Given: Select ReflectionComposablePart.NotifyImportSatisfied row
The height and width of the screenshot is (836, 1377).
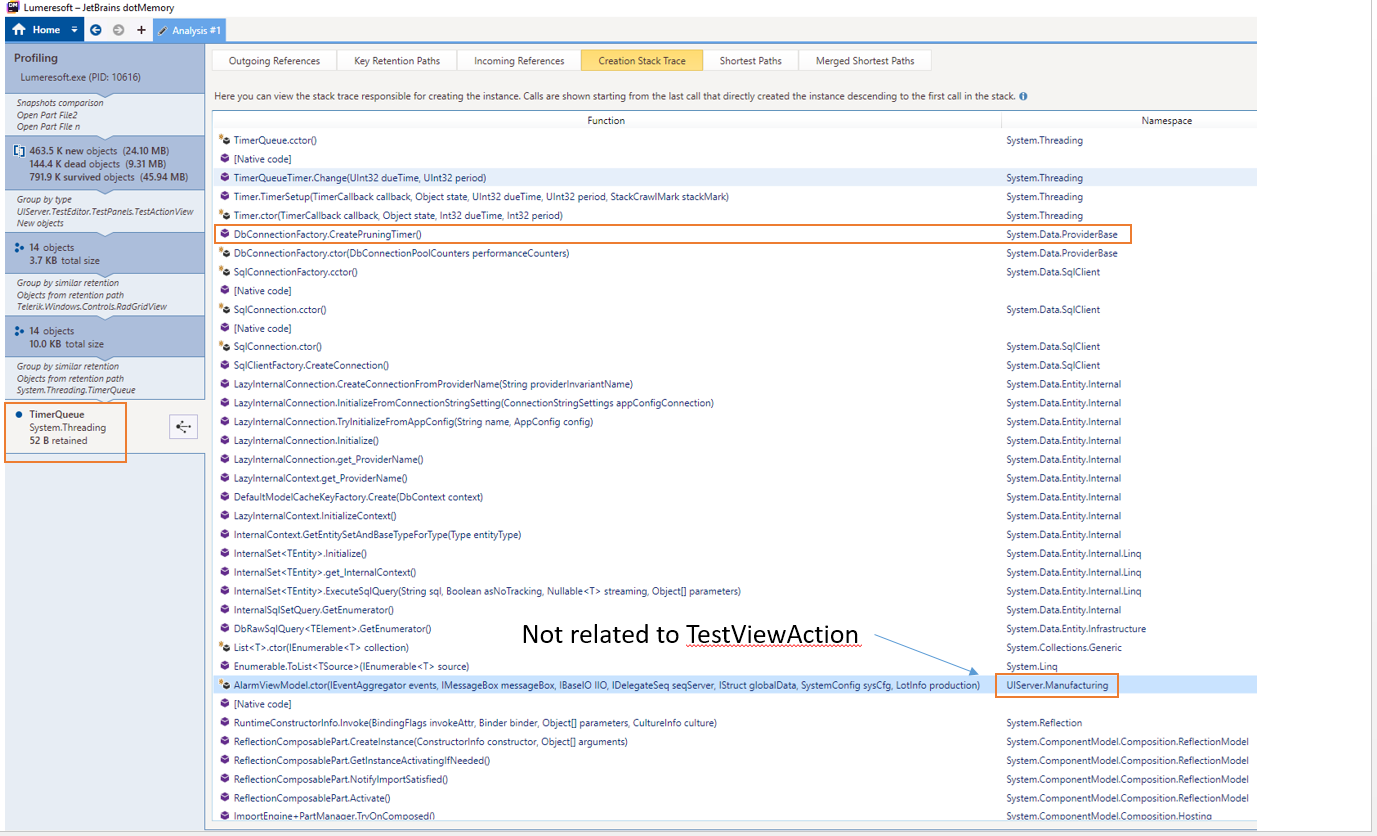Looking at the screenshot, I should 735,779.
